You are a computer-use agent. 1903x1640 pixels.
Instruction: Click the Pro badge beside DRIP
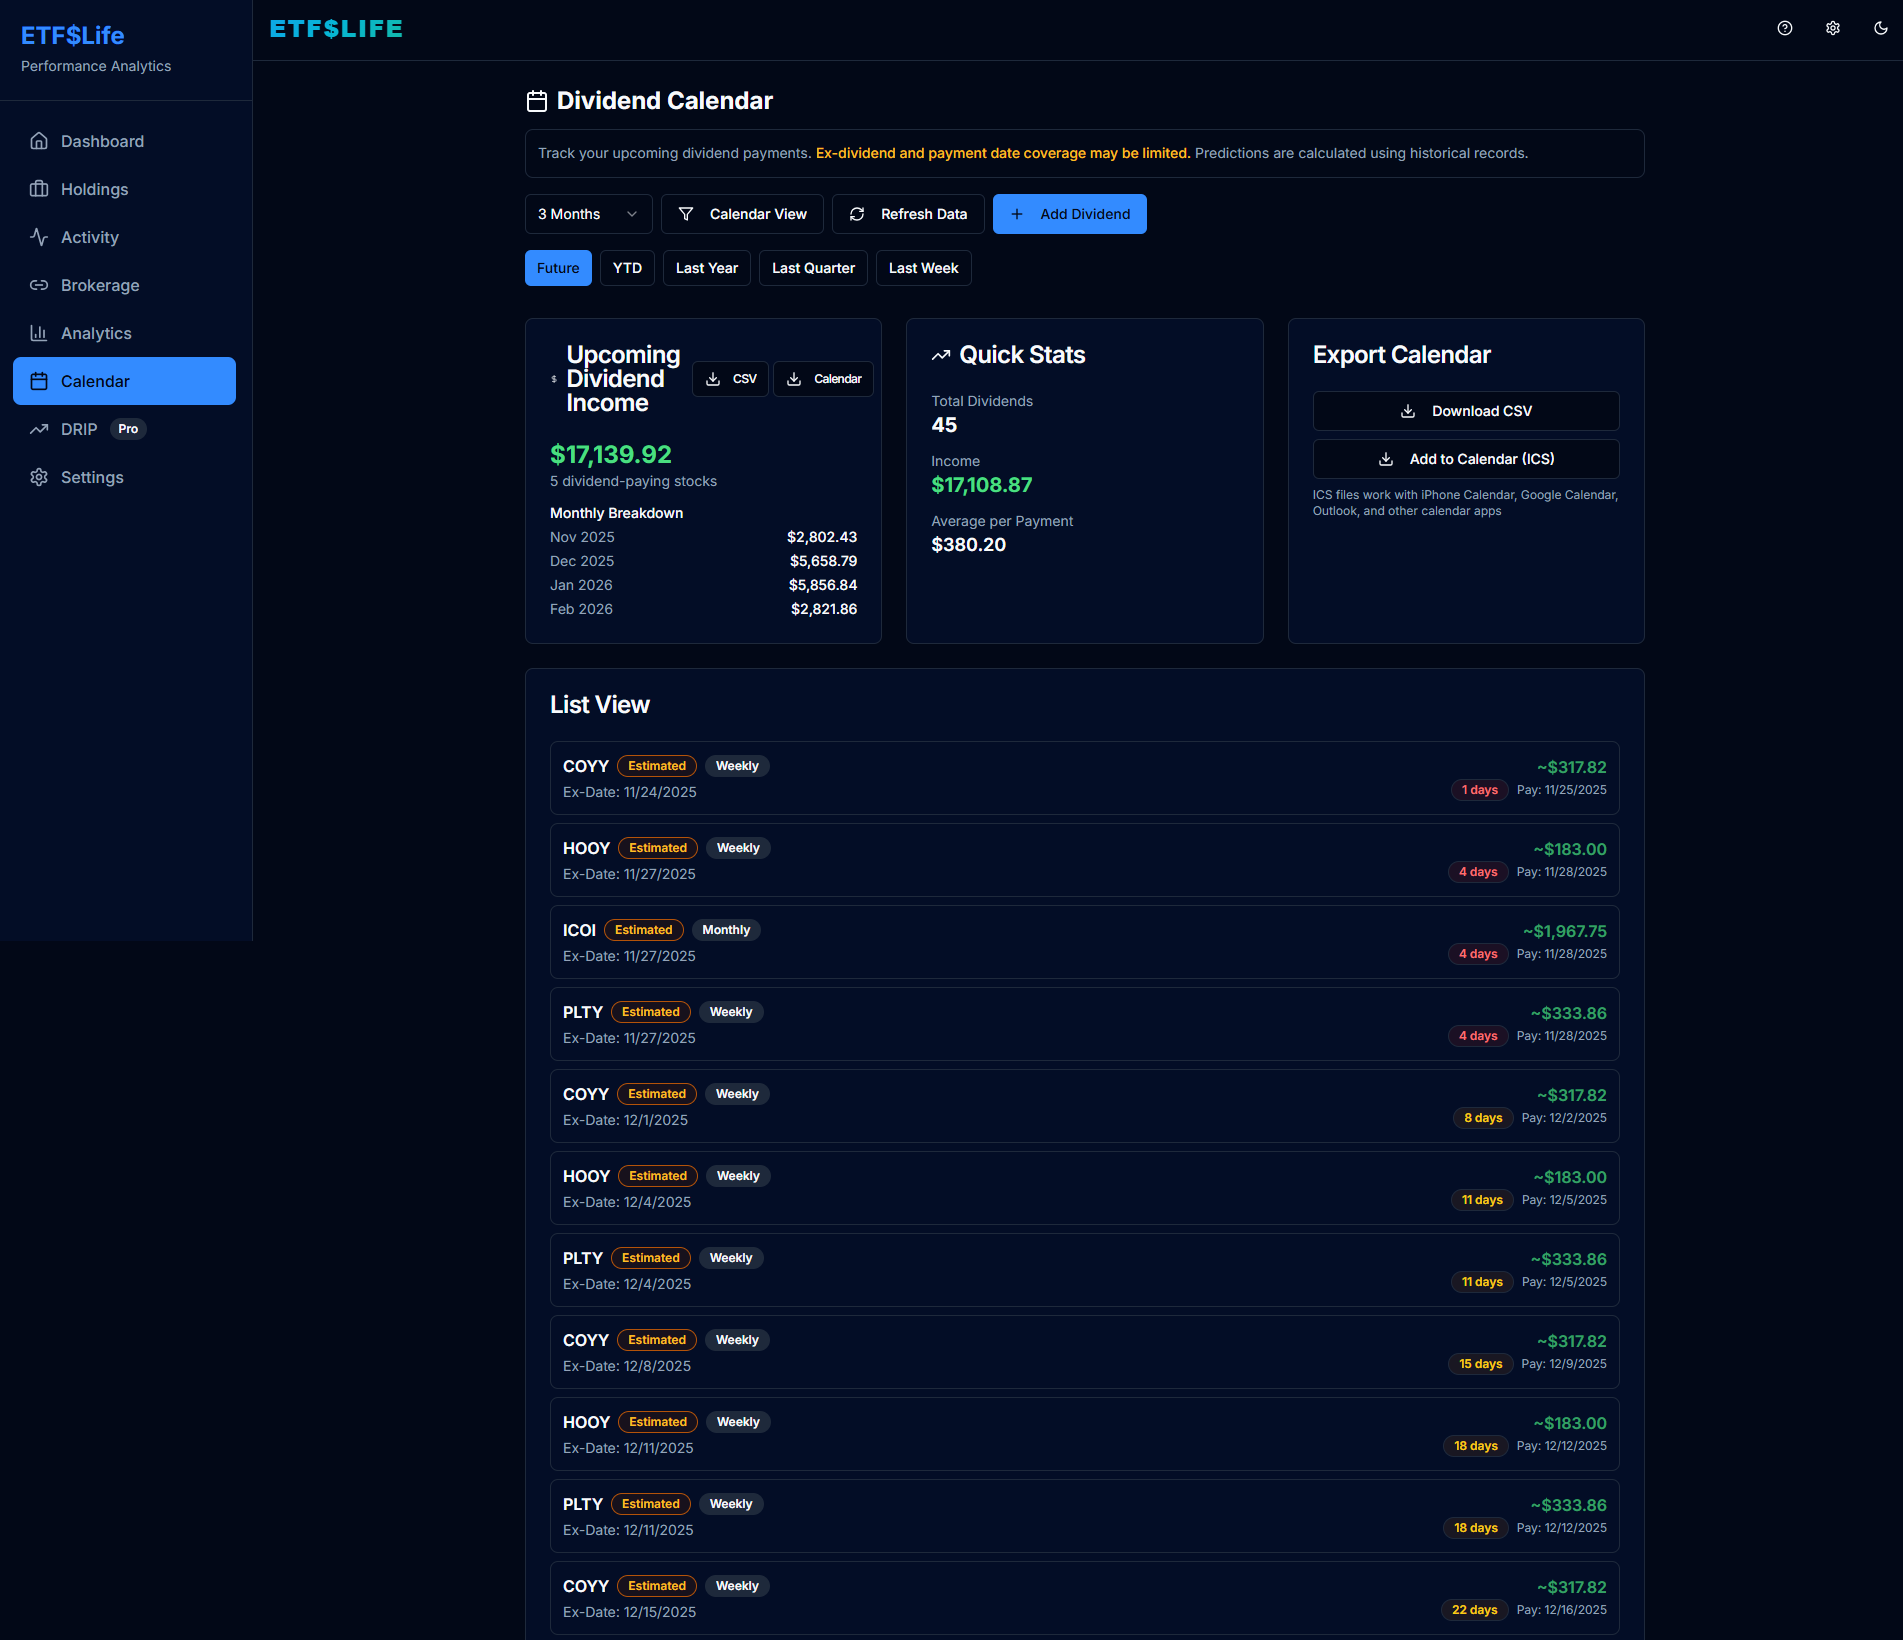pyautogui.click(x=128, y=429)
